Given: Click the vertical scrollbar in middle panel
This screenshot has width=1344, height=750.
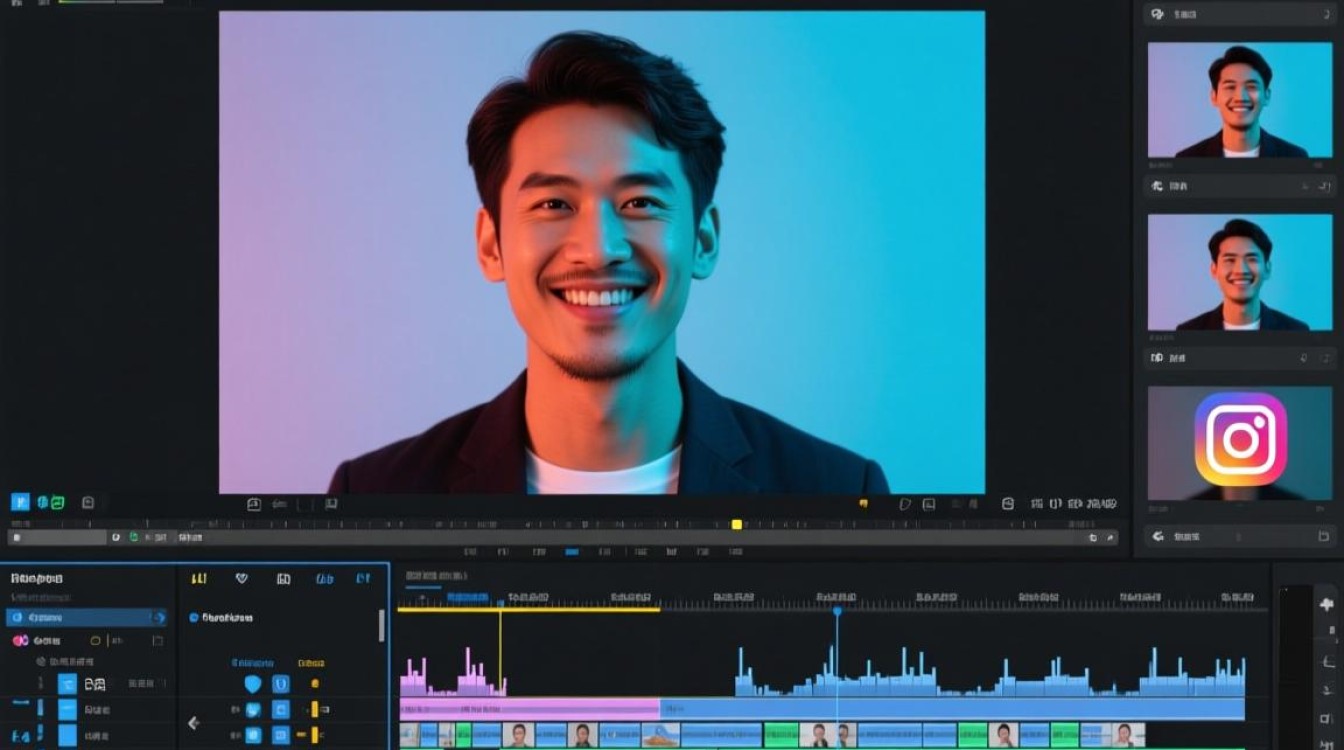Looking at the screenshot, I should 381,625.
